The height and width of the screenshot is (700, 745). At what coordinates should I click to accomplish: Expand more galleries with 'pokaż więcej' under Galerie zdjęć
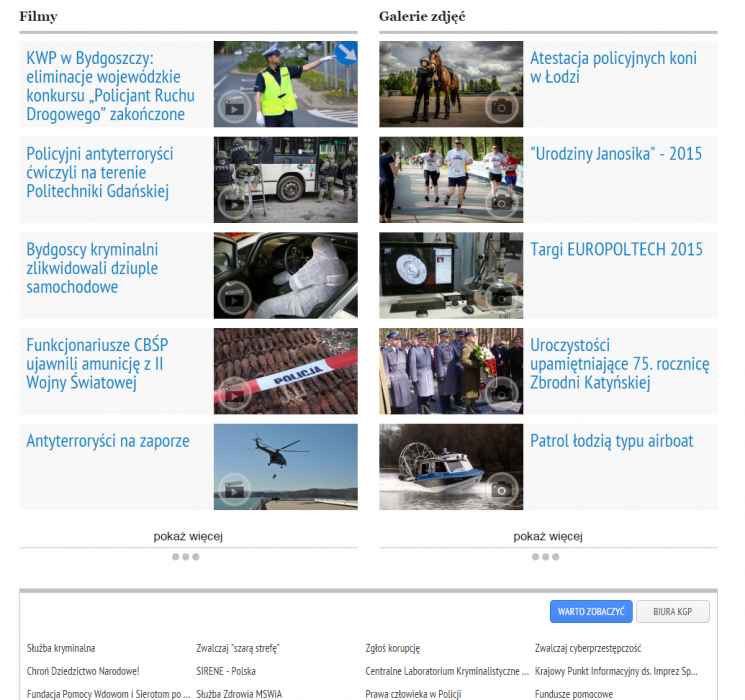pyautogui.click(x=548, y=536)
